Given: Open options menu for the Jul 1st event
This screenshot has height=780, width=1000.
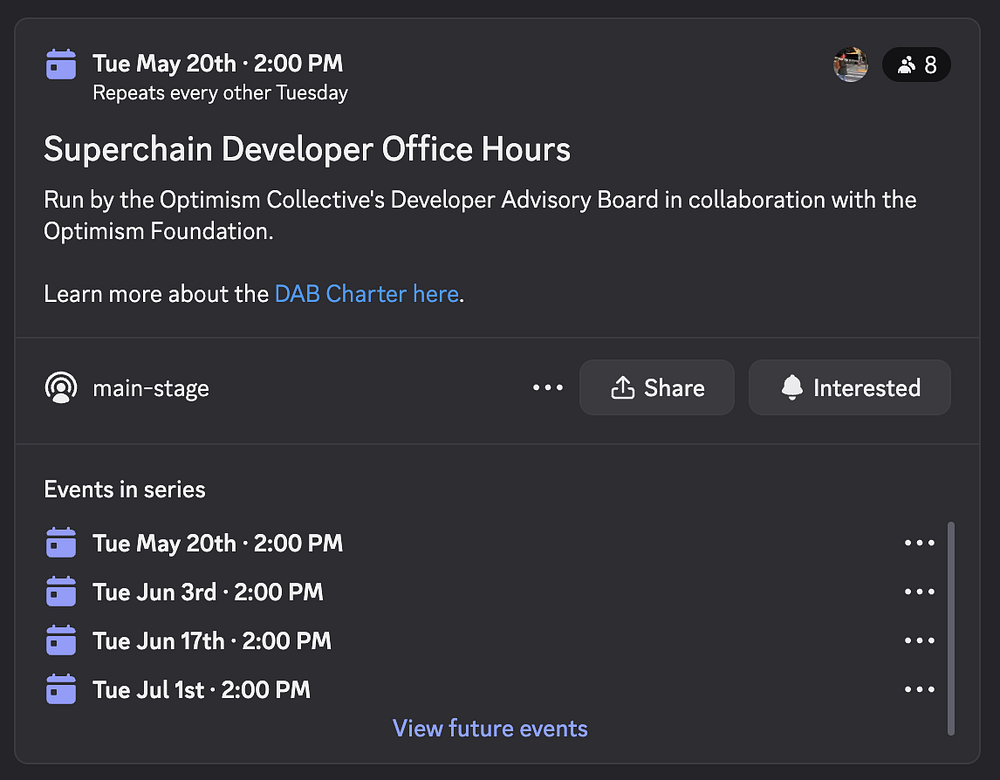Looking at the screenshot, I should pyautogui.click(x=919, y=690).
